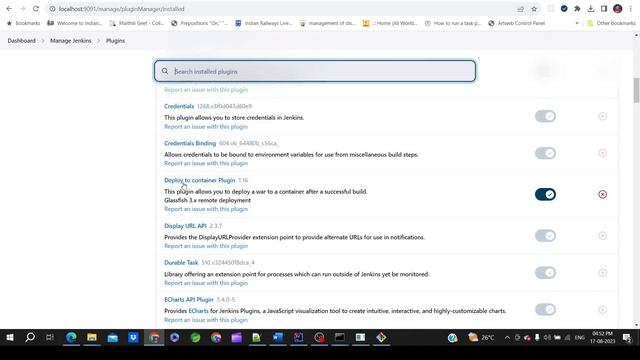Open the ECharts API Plugin link
640x360 pixels.
coord(189,300)
